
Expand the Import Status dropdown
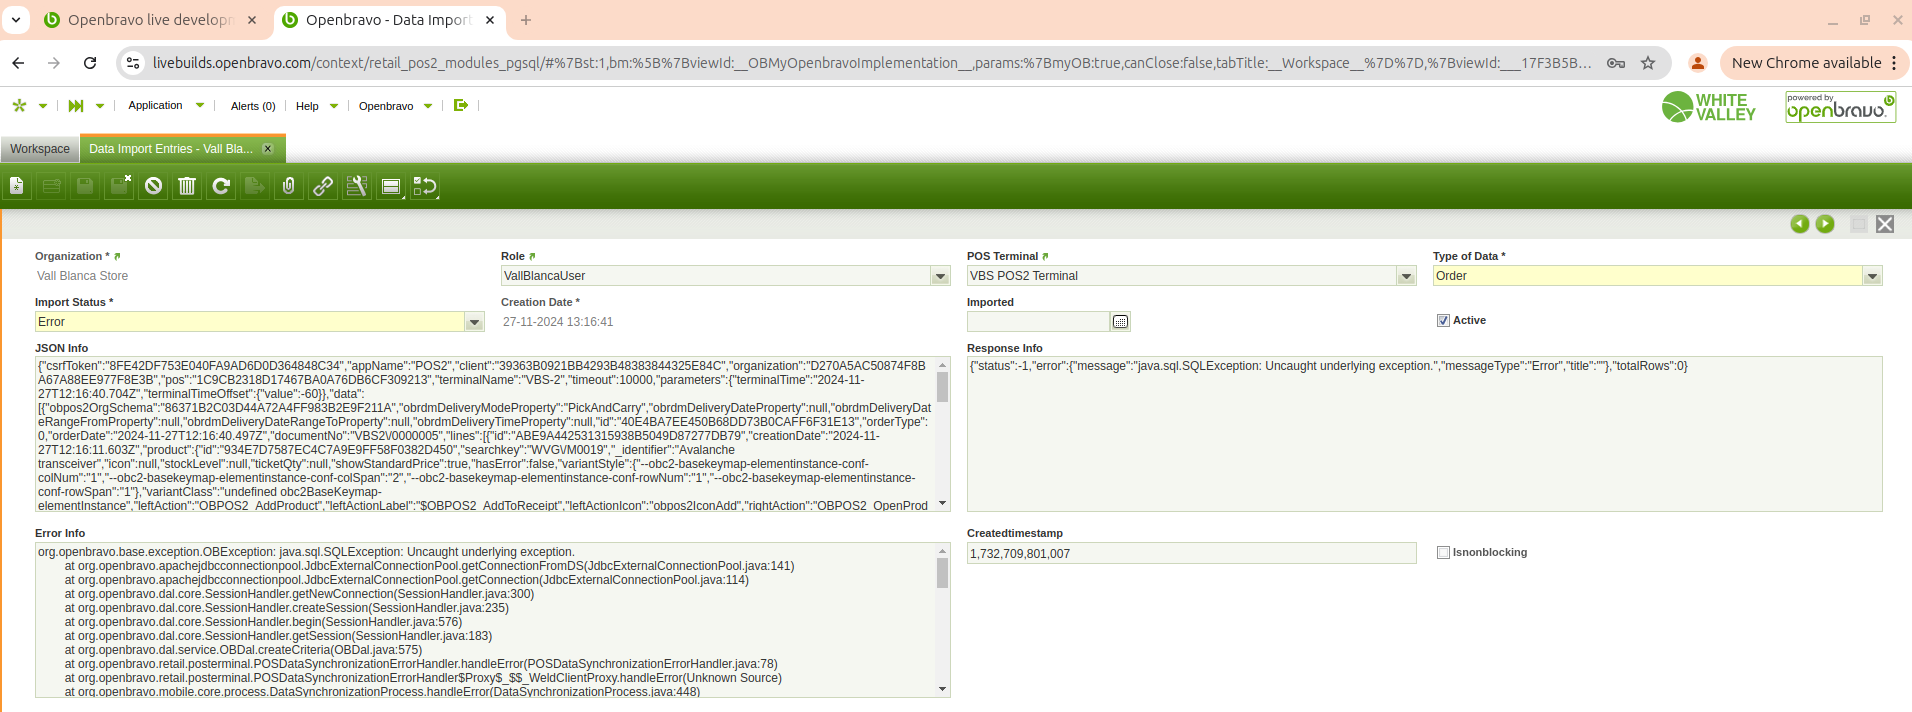(x=474, y=322)
